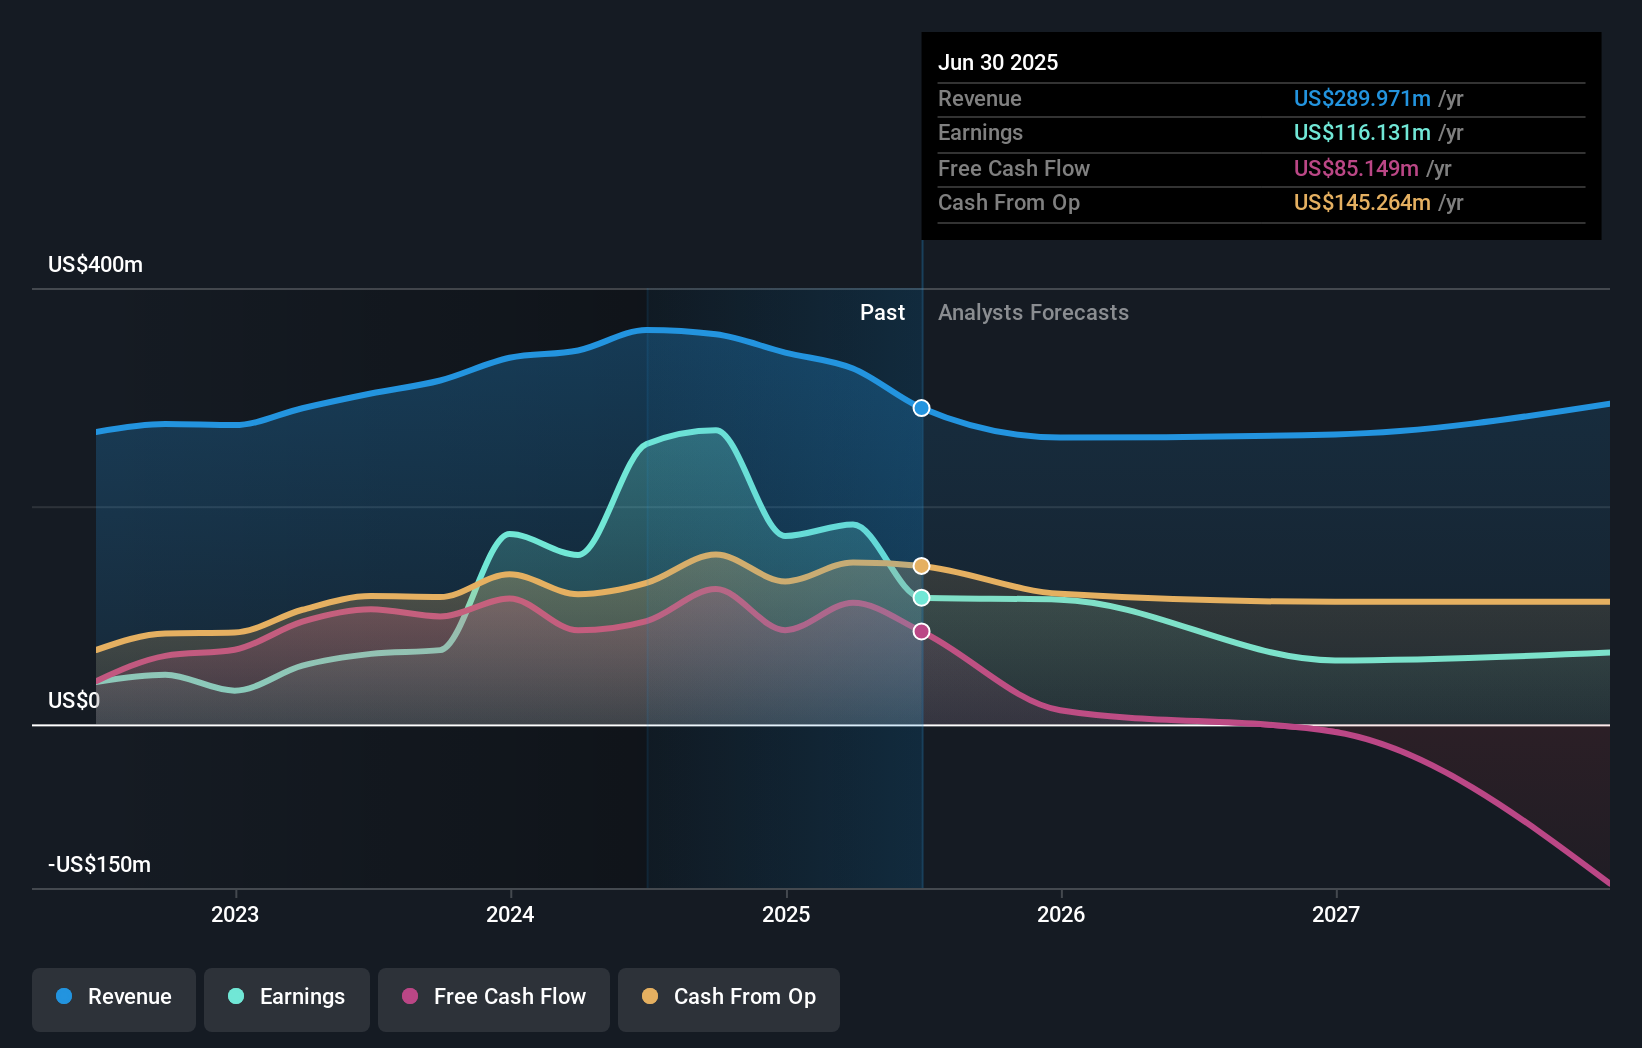This screenshot has width=1642, height=1048.
Task: Toggle the Free Cash Flow legend button
Action: click(494, 999)
